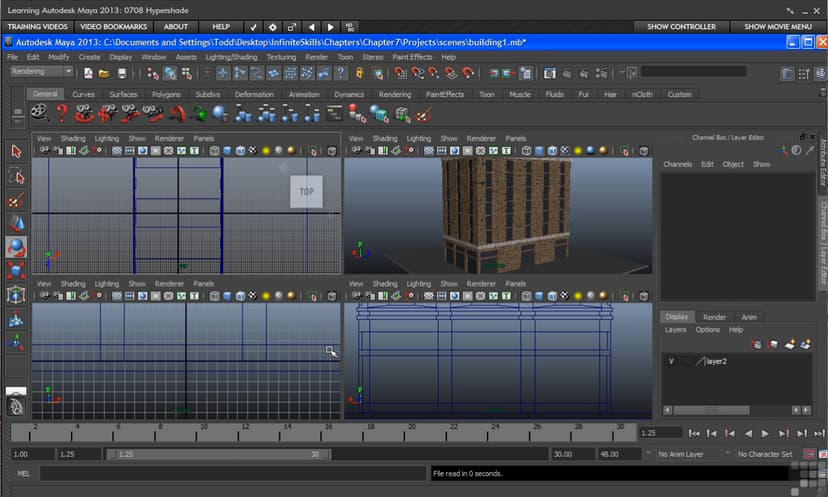The height and width of the screenshot is (497, 828).
Task: Click the VIDEO BOOKMARKS button
Action: (114, 26)
